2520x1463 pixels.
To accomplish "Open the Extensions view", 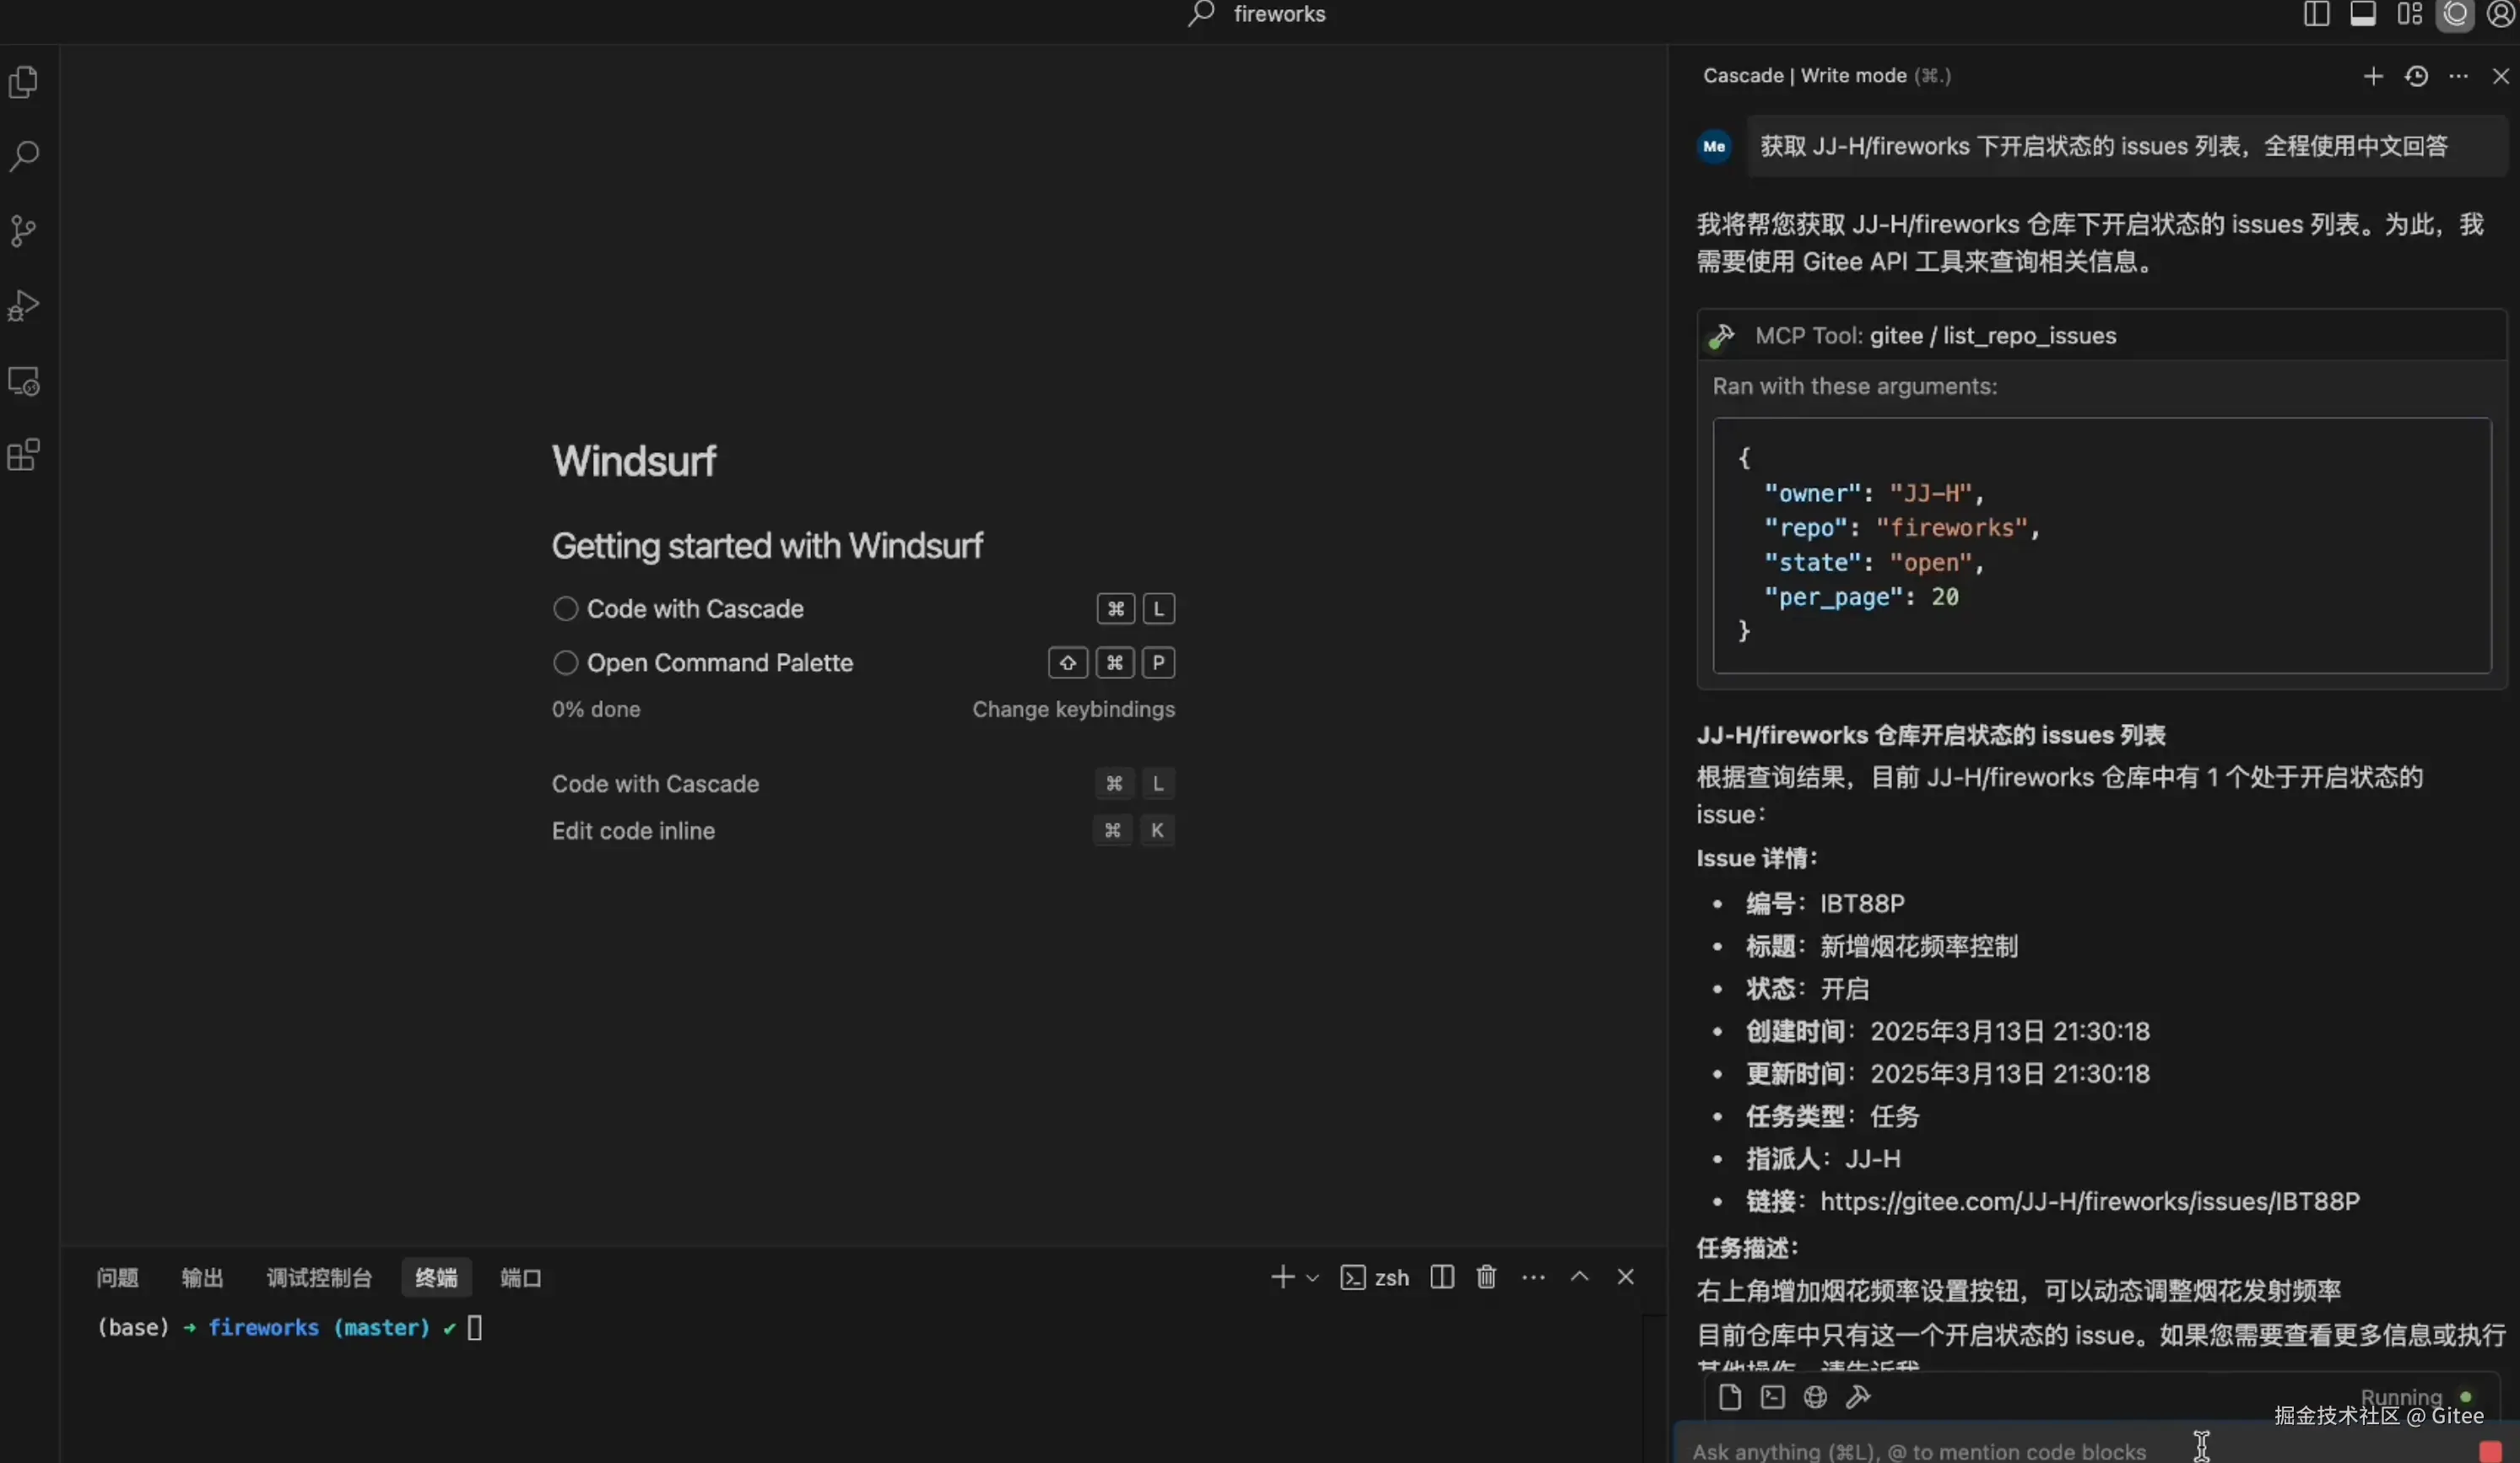I will point(24,455).
